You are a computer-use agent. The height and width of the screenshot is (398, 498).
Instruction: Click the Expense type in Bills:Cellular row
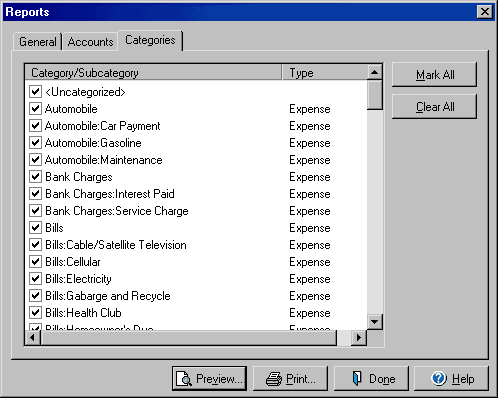pos(310,262)
